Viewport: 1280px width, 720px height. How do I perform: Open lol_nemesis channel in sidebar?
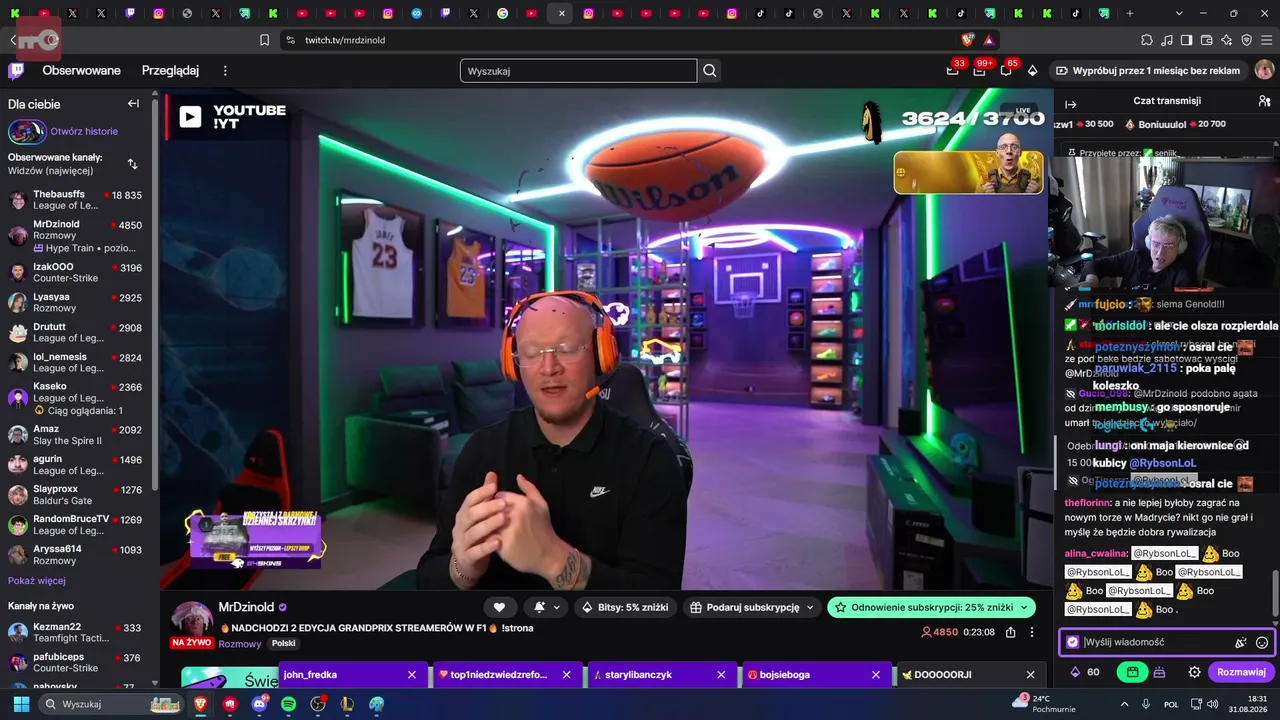(x=75, y=362)
